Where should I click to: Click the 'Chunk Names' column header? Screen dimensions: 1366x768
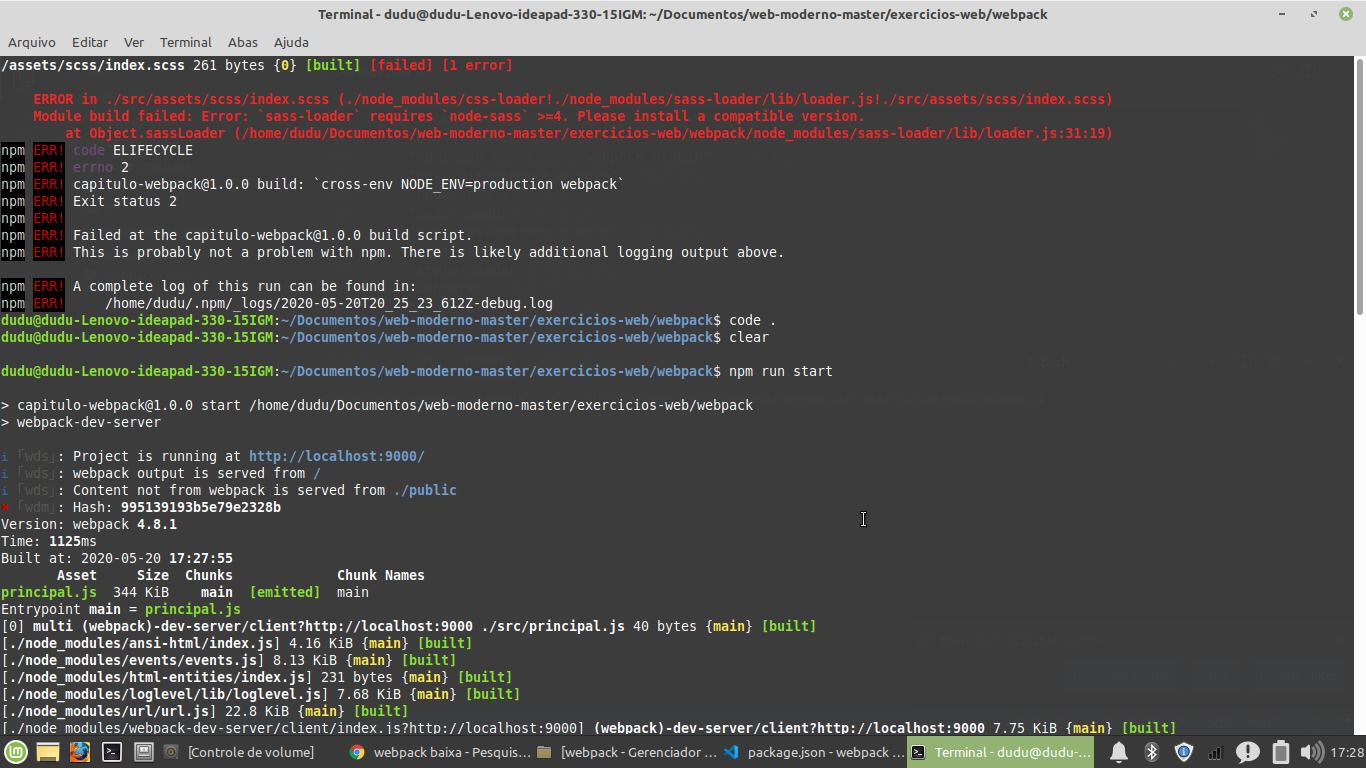click(381, 575)
